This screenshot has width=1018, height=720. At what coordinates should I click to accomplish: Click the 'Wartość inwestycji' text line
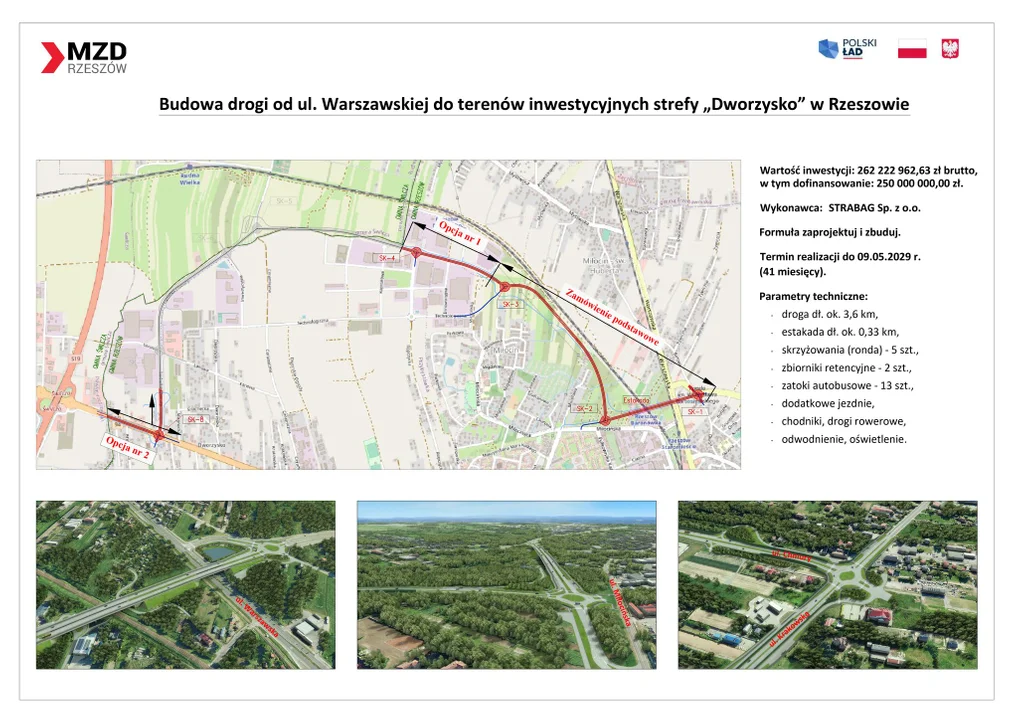[x=868, y=171]
